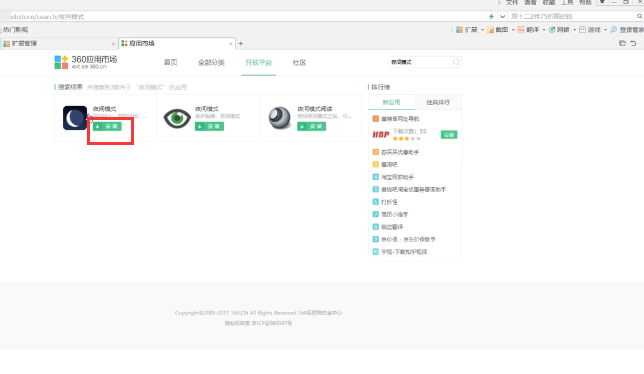Open the rank 9 app in the ranking list
The height and width of the screenshot is (374, 644).
pos(408,239)
